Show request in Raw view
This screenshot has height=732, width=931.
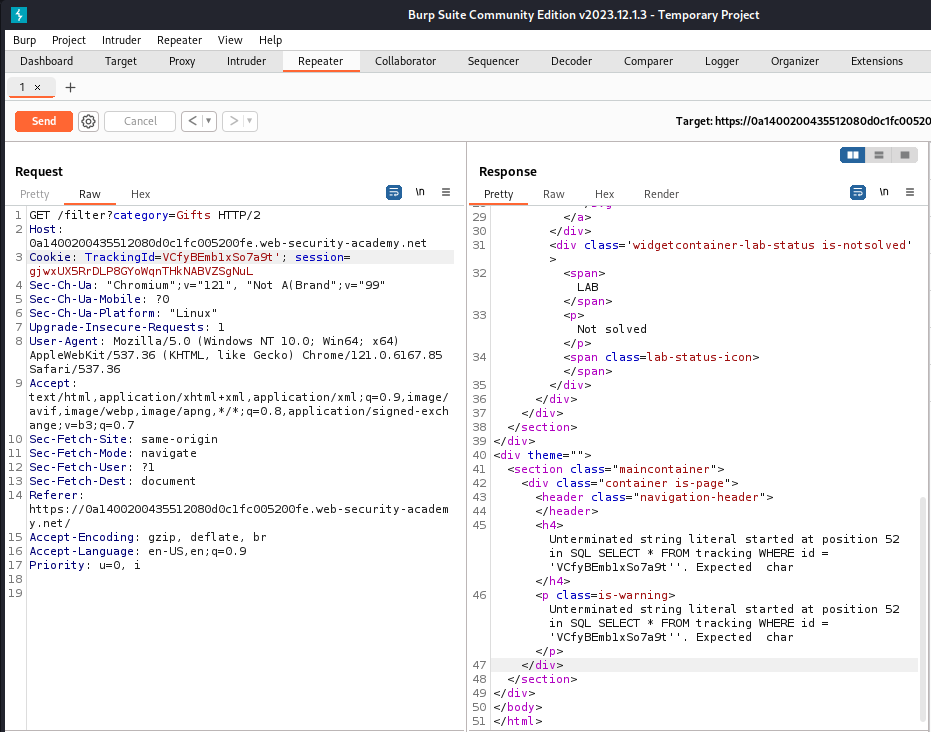(90, 194)
